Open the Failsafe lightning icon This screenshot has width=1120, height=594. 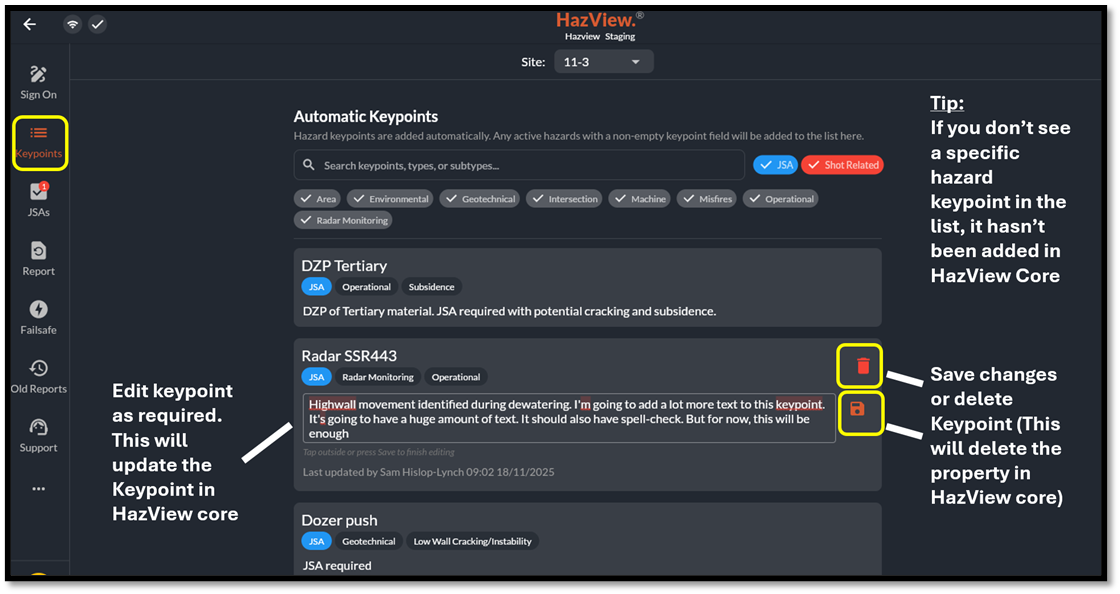tap(39, 316)
